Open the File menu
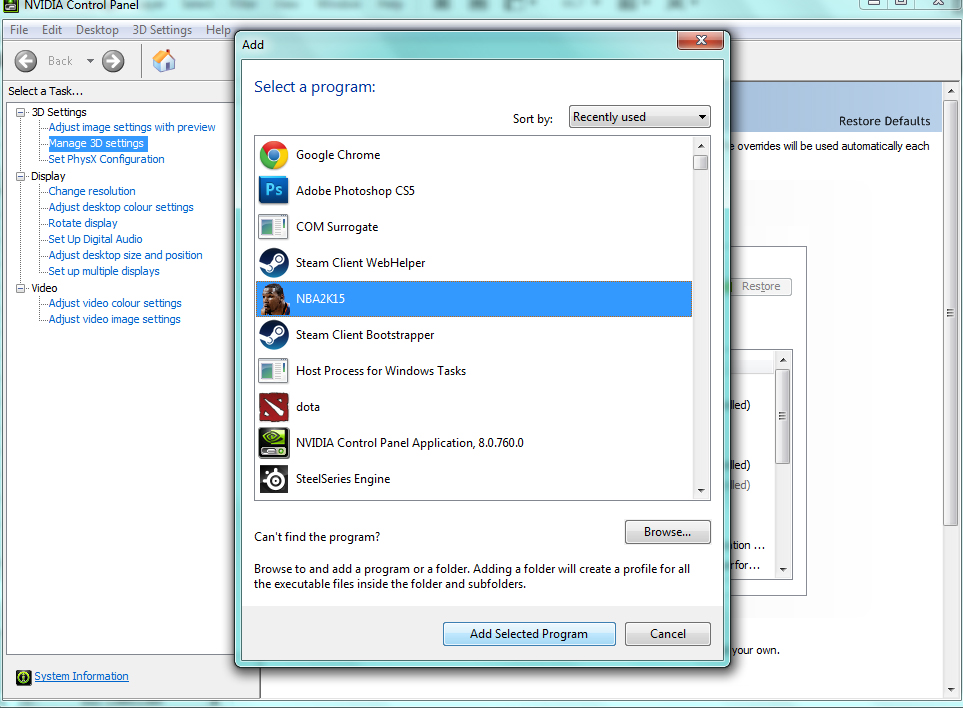The width and height of the screenshot is (963, 708). [x=19, y=29]
